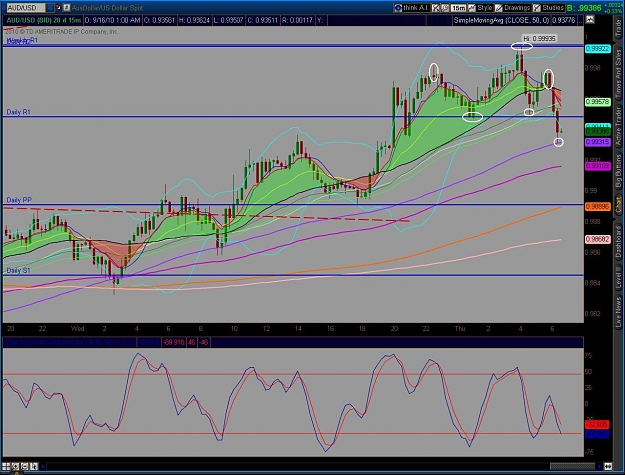Click the green 0.99578 price bubble
625x475 pixels.
click(x=597, y=102)
